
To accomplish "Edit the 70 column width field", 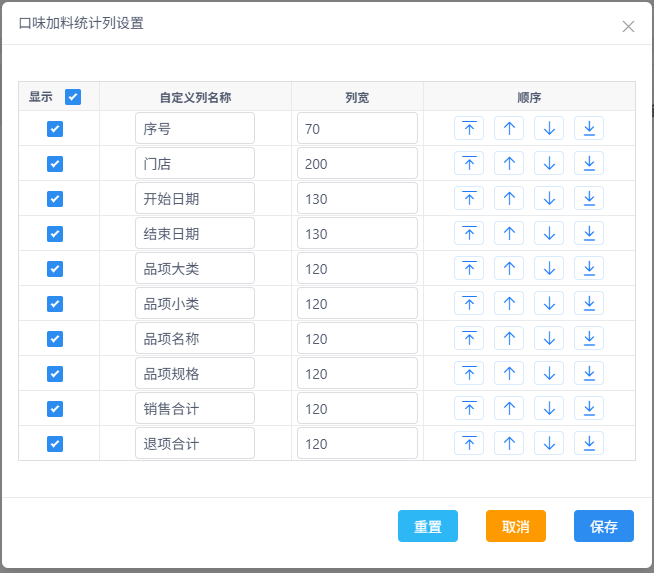I will coord(357,128).
